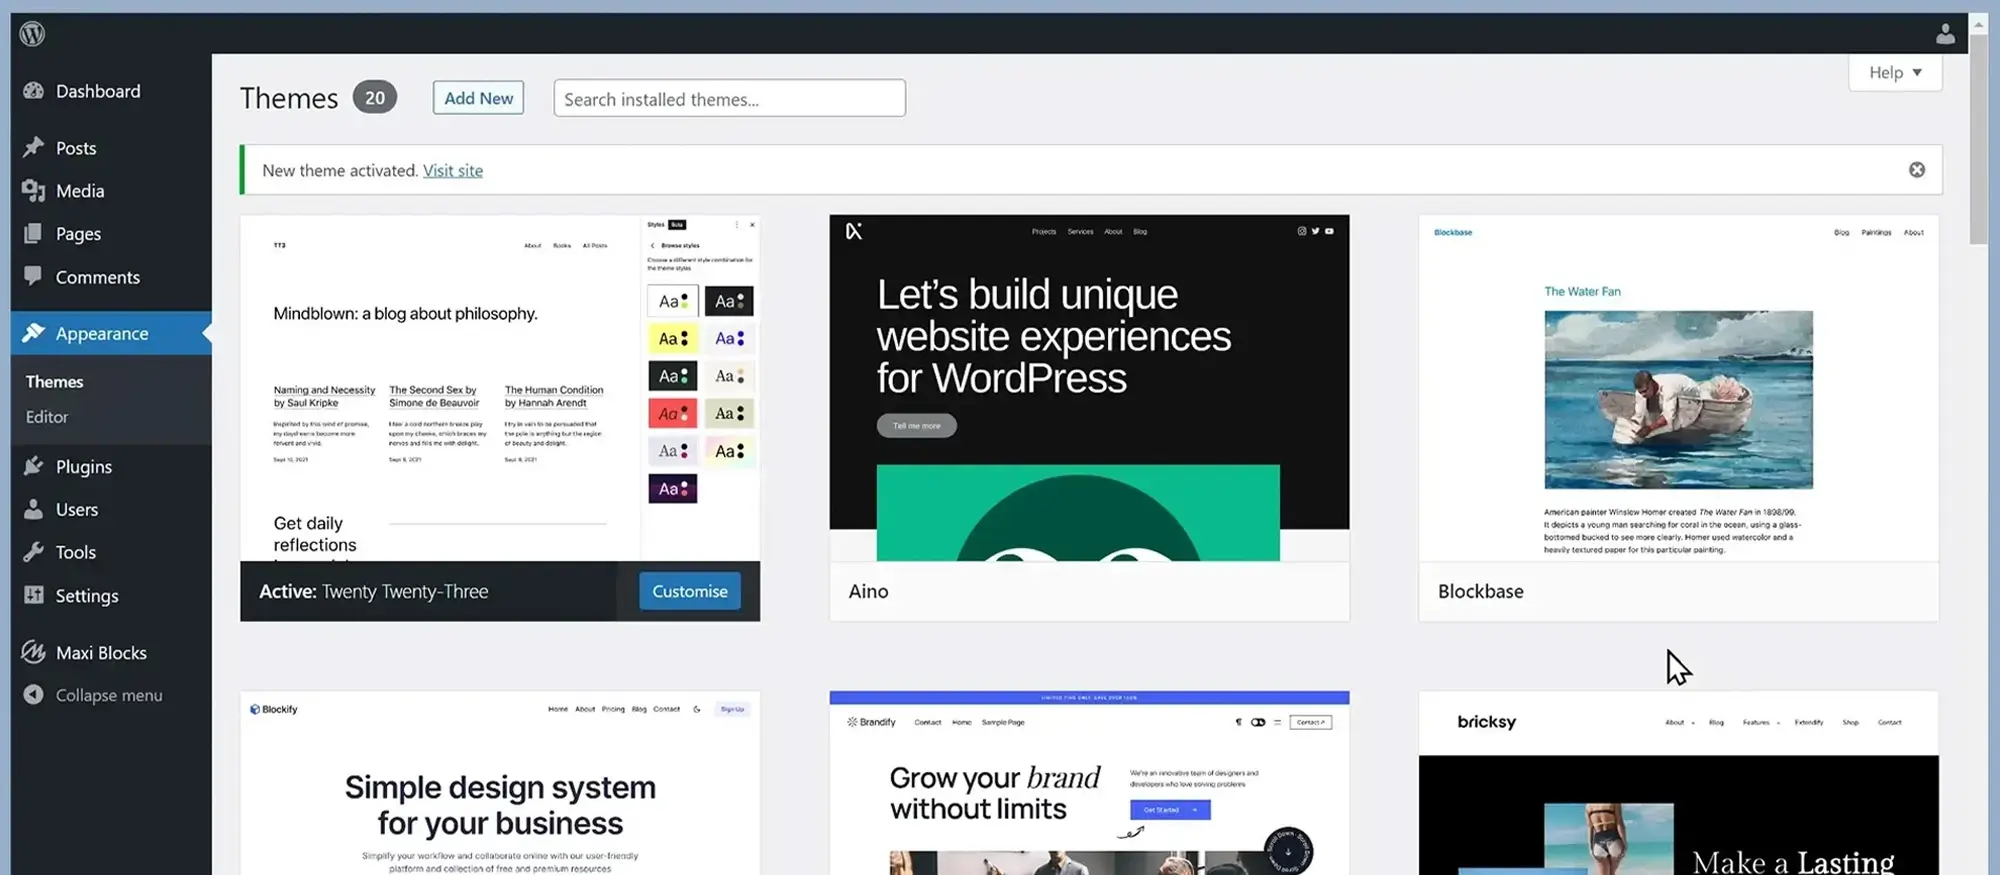The width and height of the screenshot is (2000, 875).
Task: Click Collapse menu text
Action: [x=109, y=695]
